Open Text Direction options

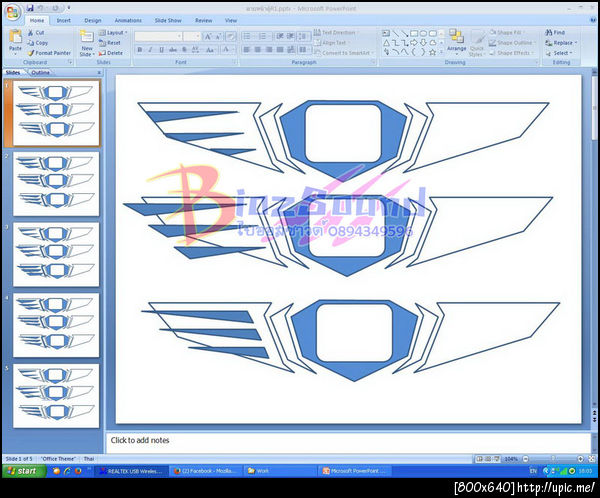335,33
